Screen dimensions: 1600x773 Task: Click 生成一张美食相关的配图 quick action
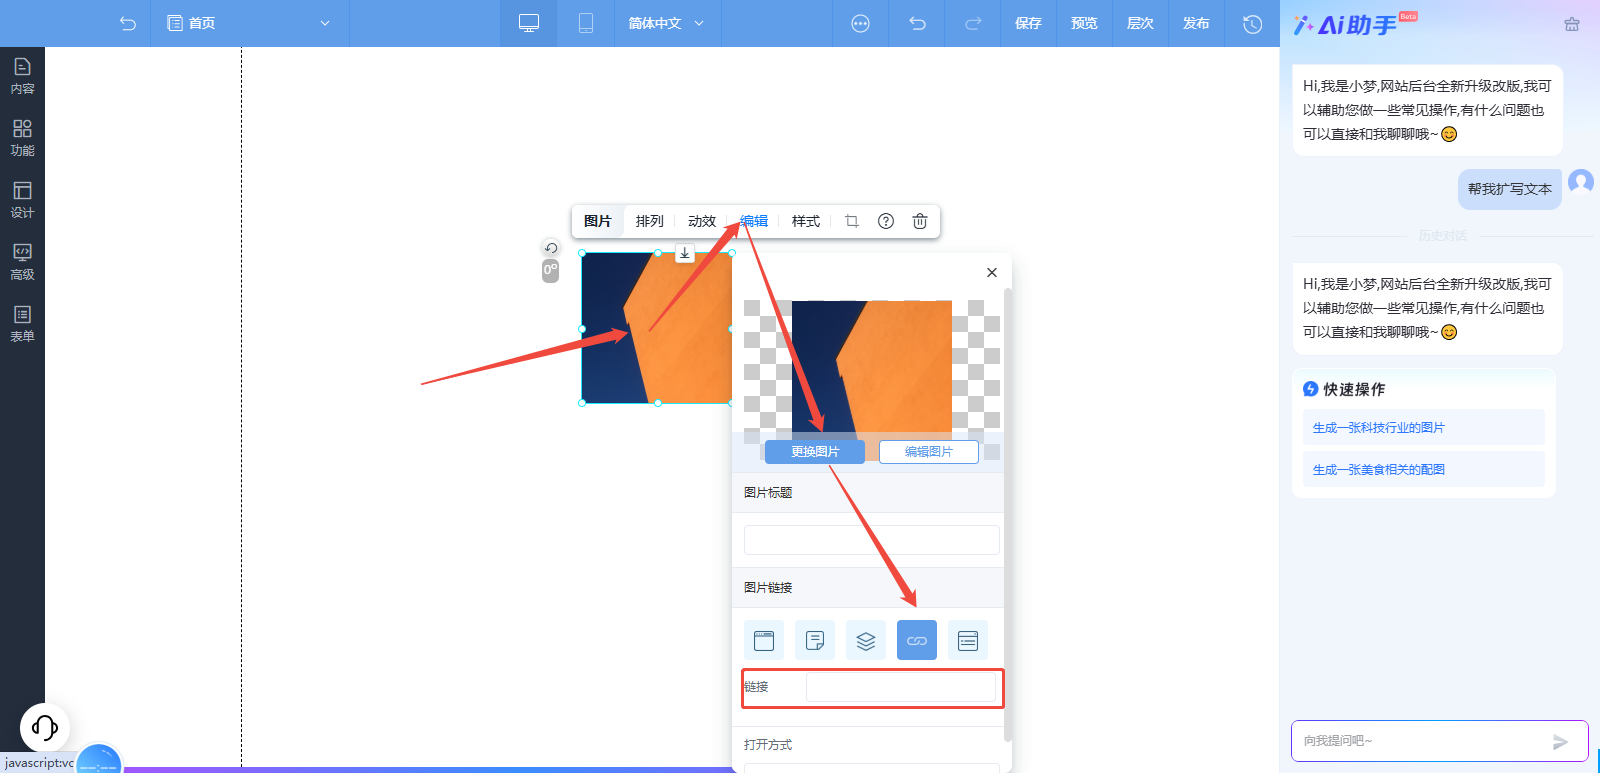click(x=1424, y=469)
